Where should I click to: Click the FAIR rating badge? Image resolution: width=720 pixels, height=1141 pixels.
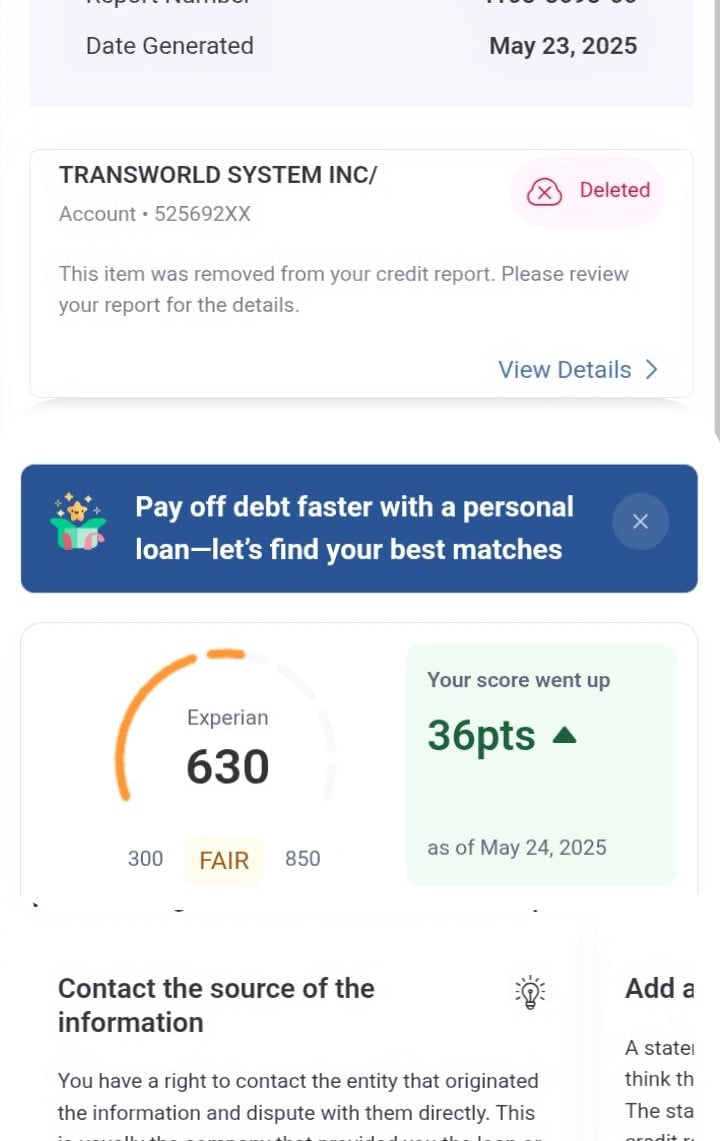tap(224, 860)
